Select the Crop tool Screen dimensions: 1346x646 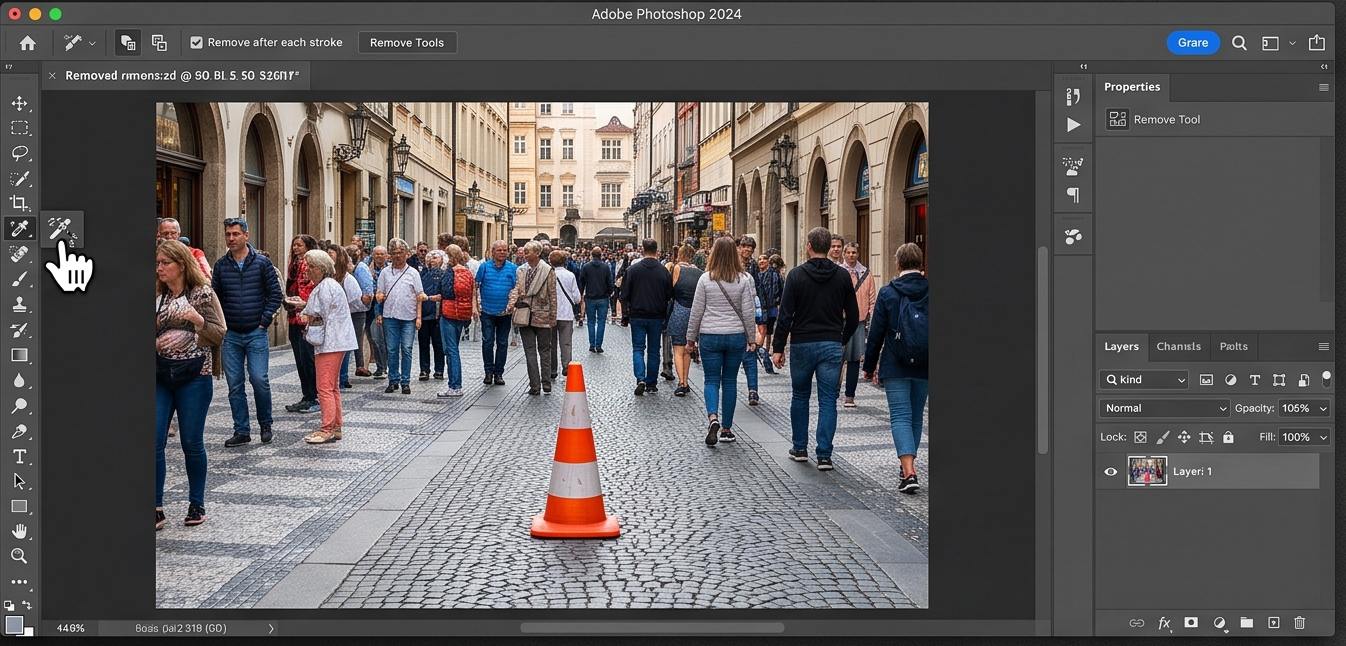[19, 203]
